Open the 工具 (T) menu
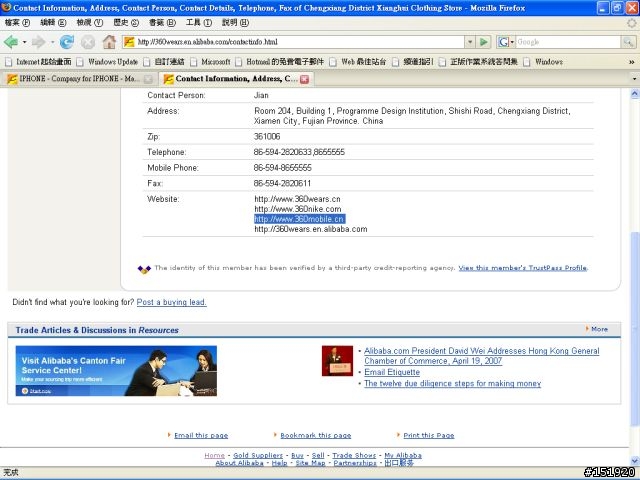640x480 pixels. pyautogui.click(x=199, y=22)
